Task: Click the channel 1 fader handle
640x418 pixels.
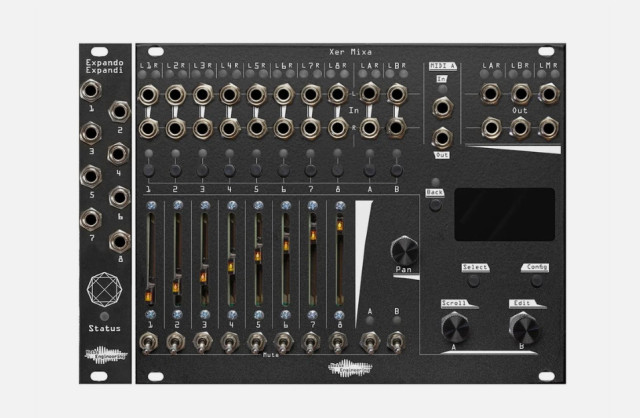Action: point(149,294)
